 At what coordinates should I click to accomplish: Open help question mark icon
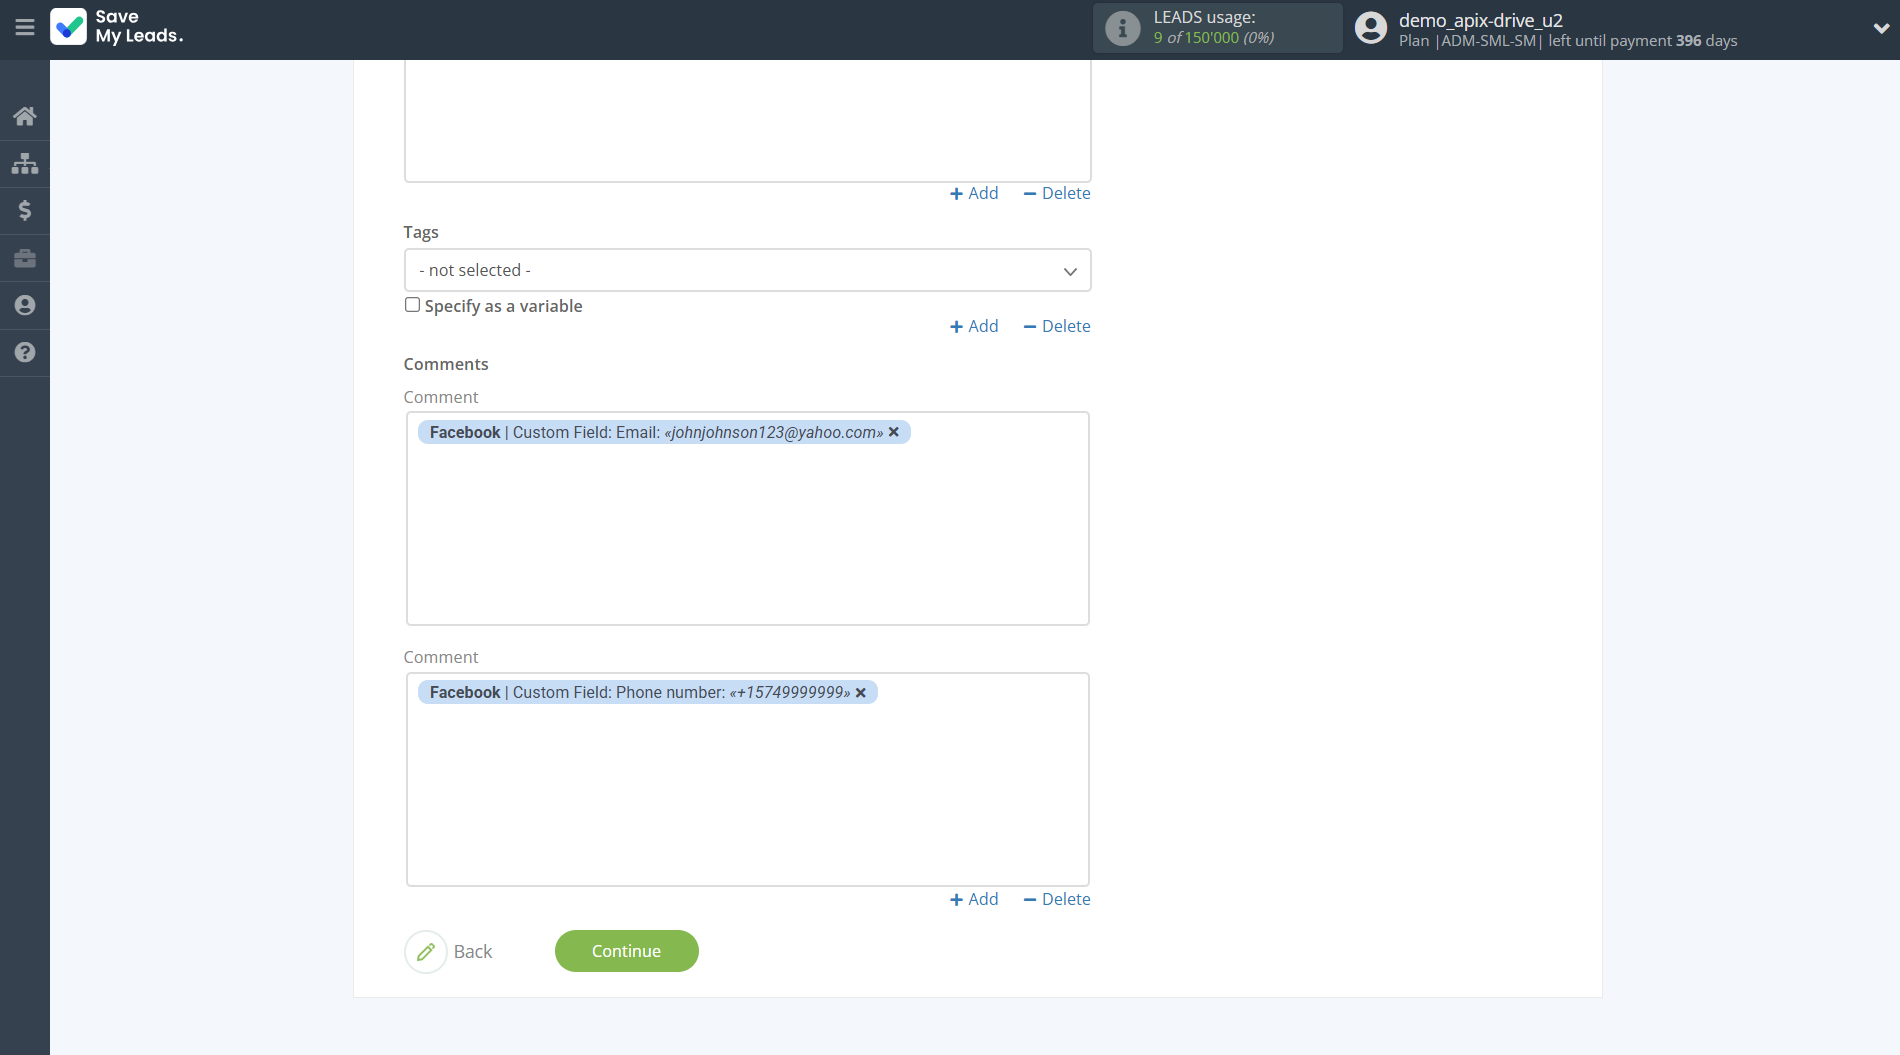25,352
